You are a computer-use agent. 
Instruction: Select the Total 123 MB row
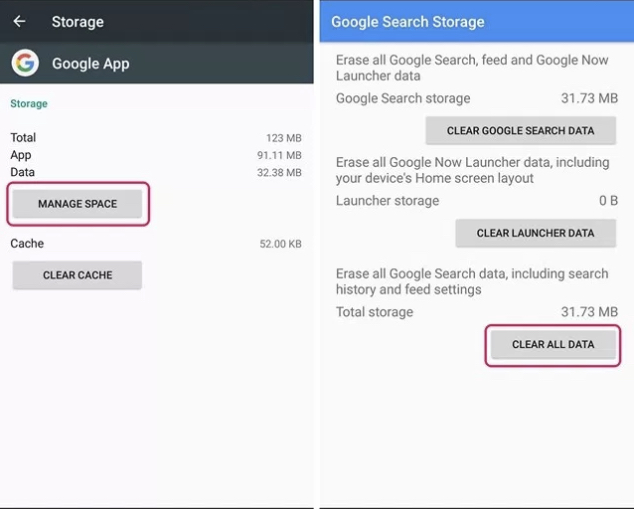point(155,137)
